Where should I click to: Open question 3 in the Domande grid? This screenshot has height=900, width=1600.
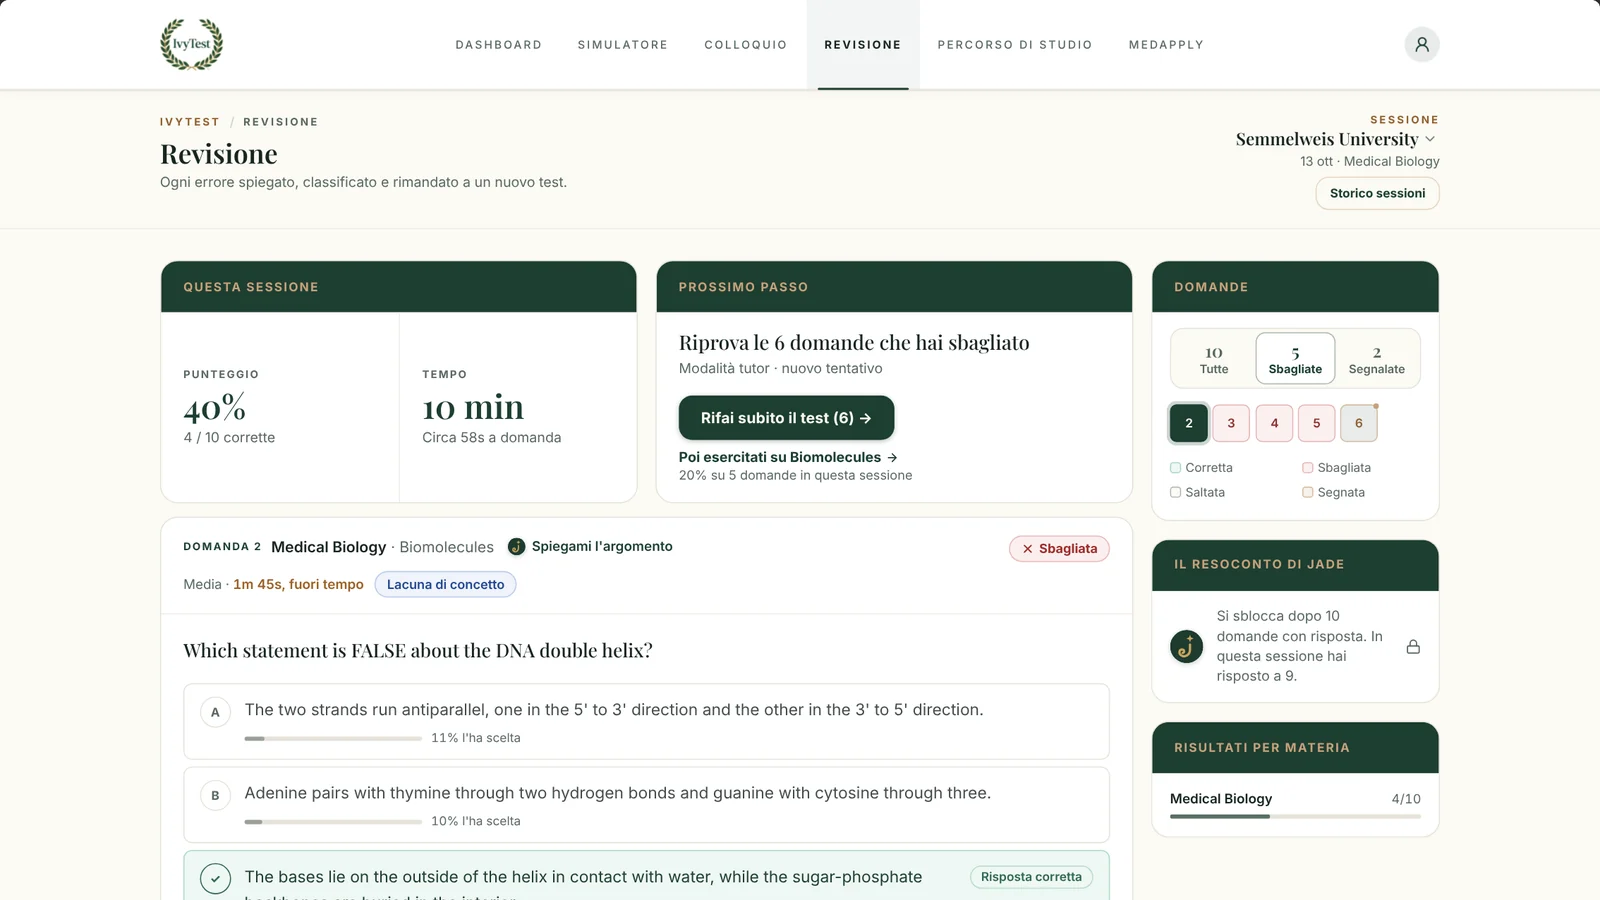1231,423
